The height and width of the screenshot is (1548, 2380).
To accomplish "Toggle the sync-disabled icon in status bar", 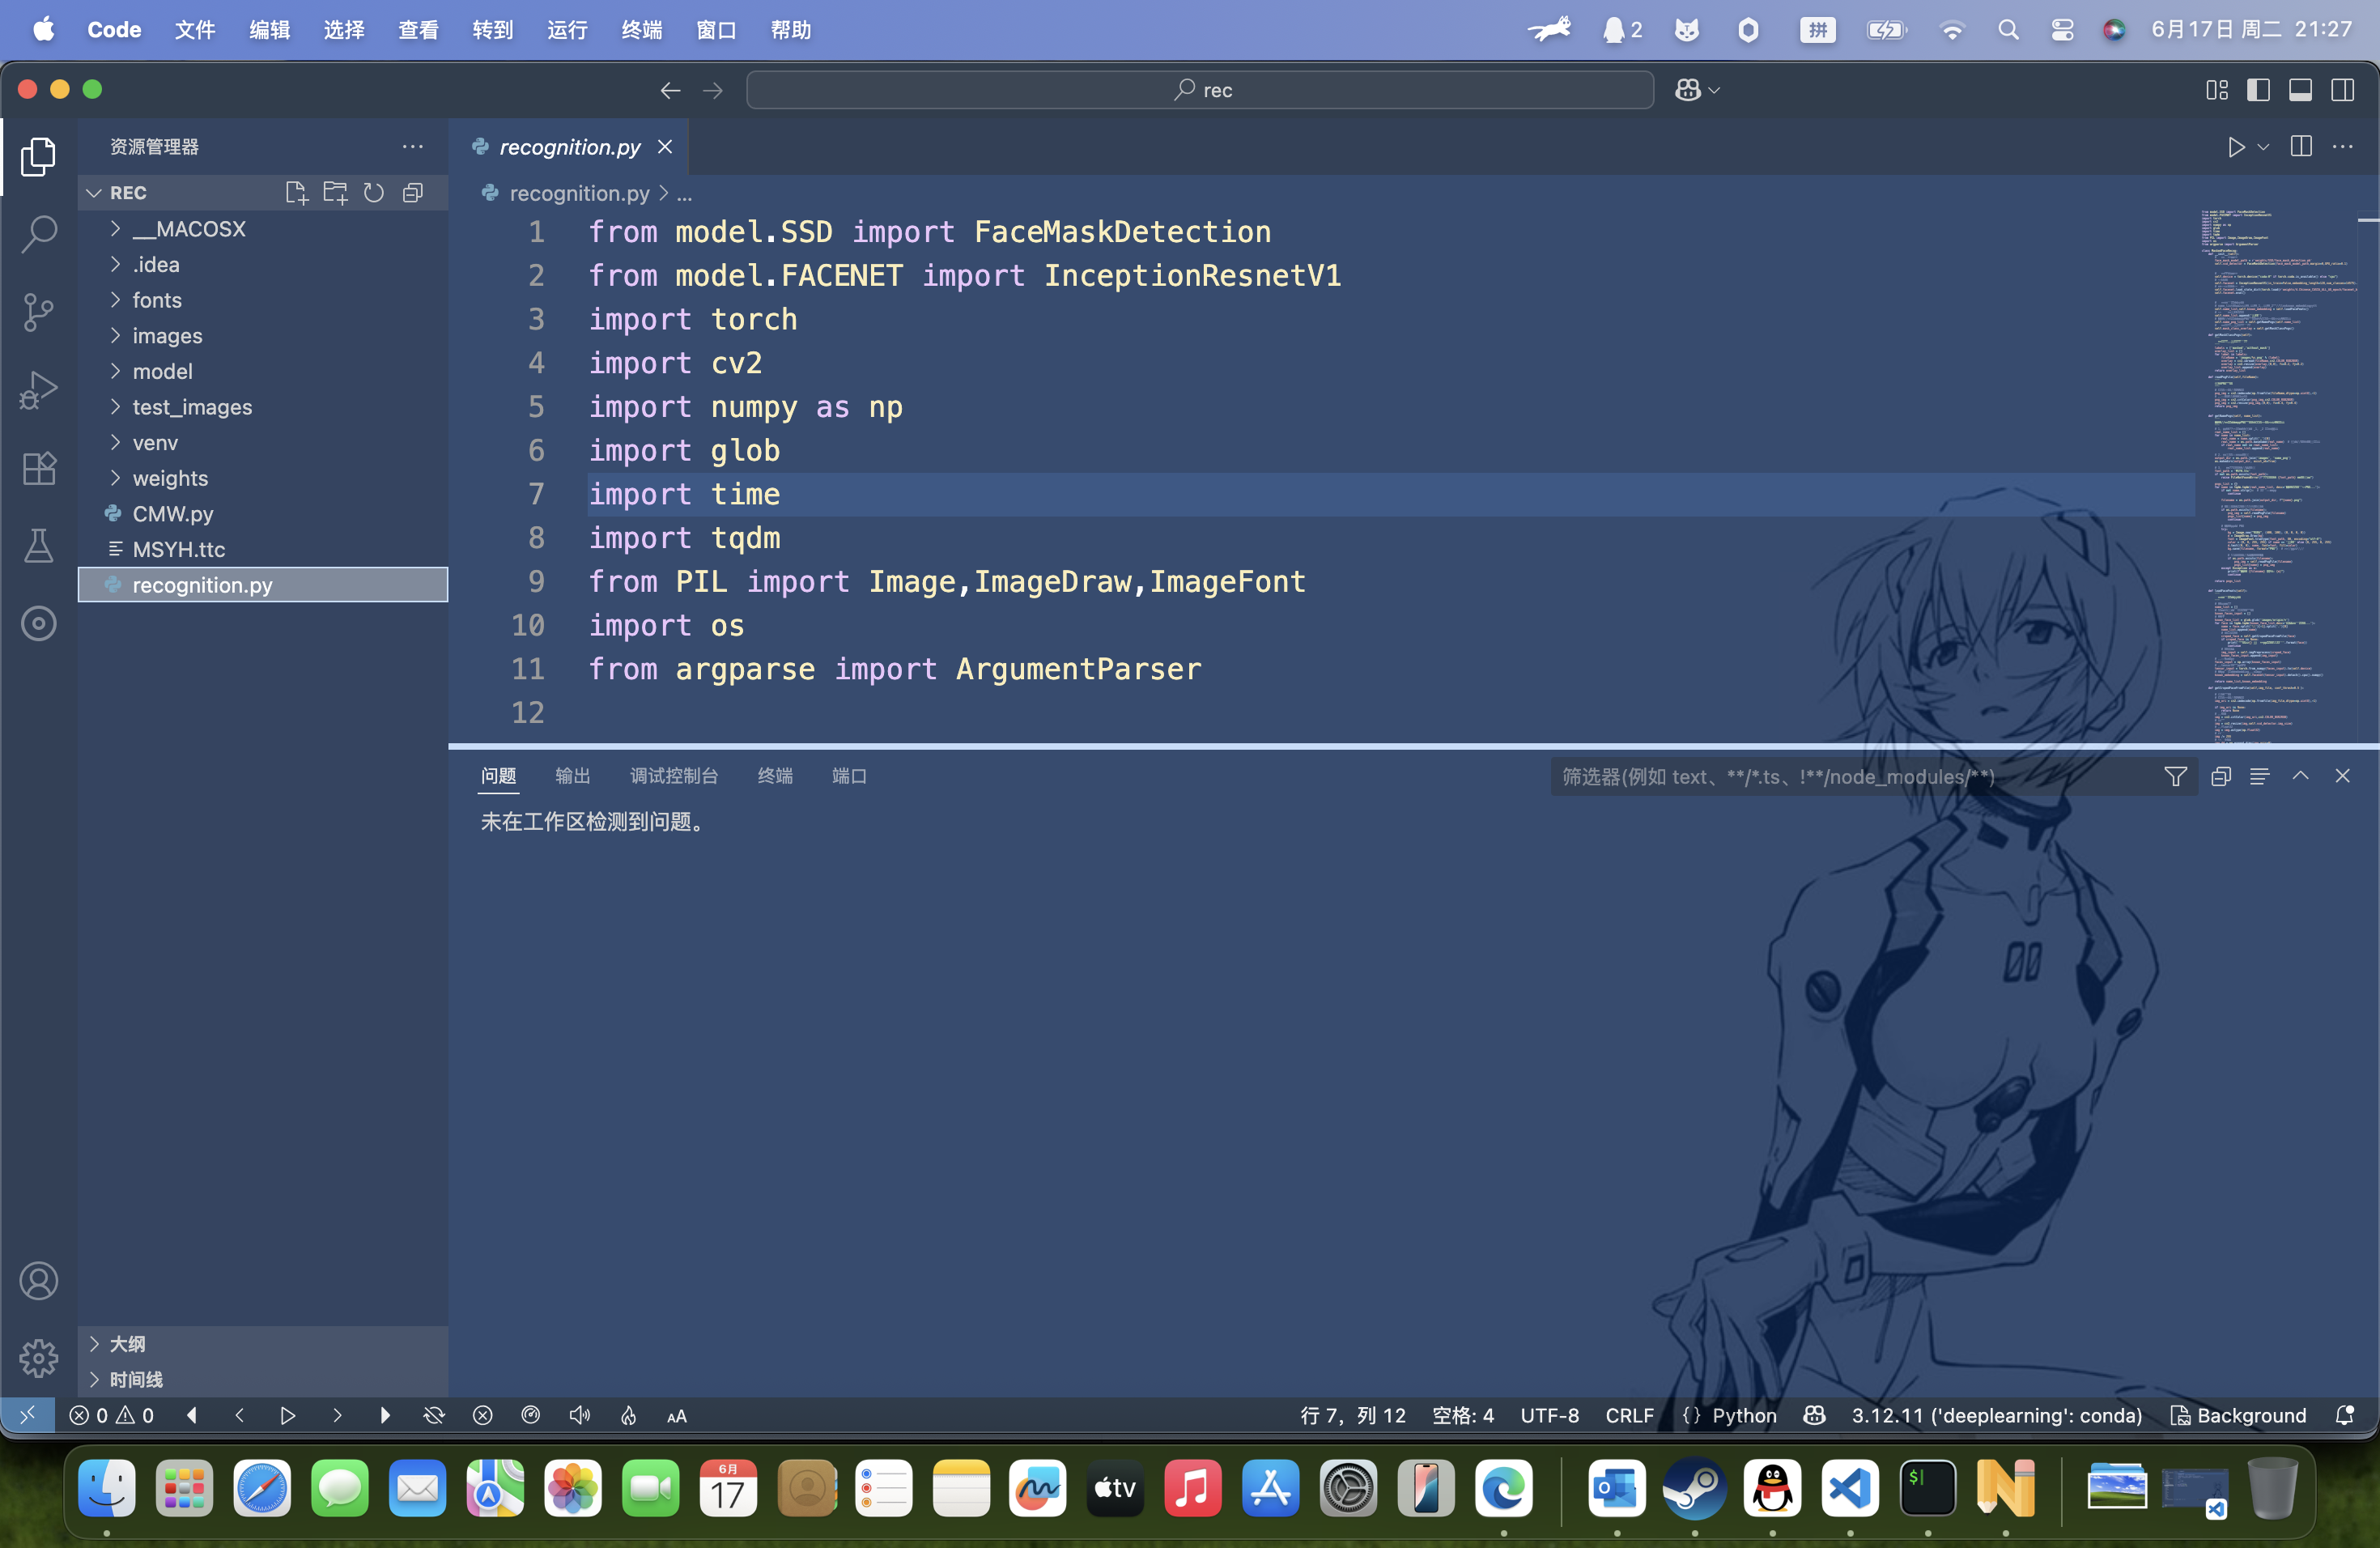I will [434, 1415].
